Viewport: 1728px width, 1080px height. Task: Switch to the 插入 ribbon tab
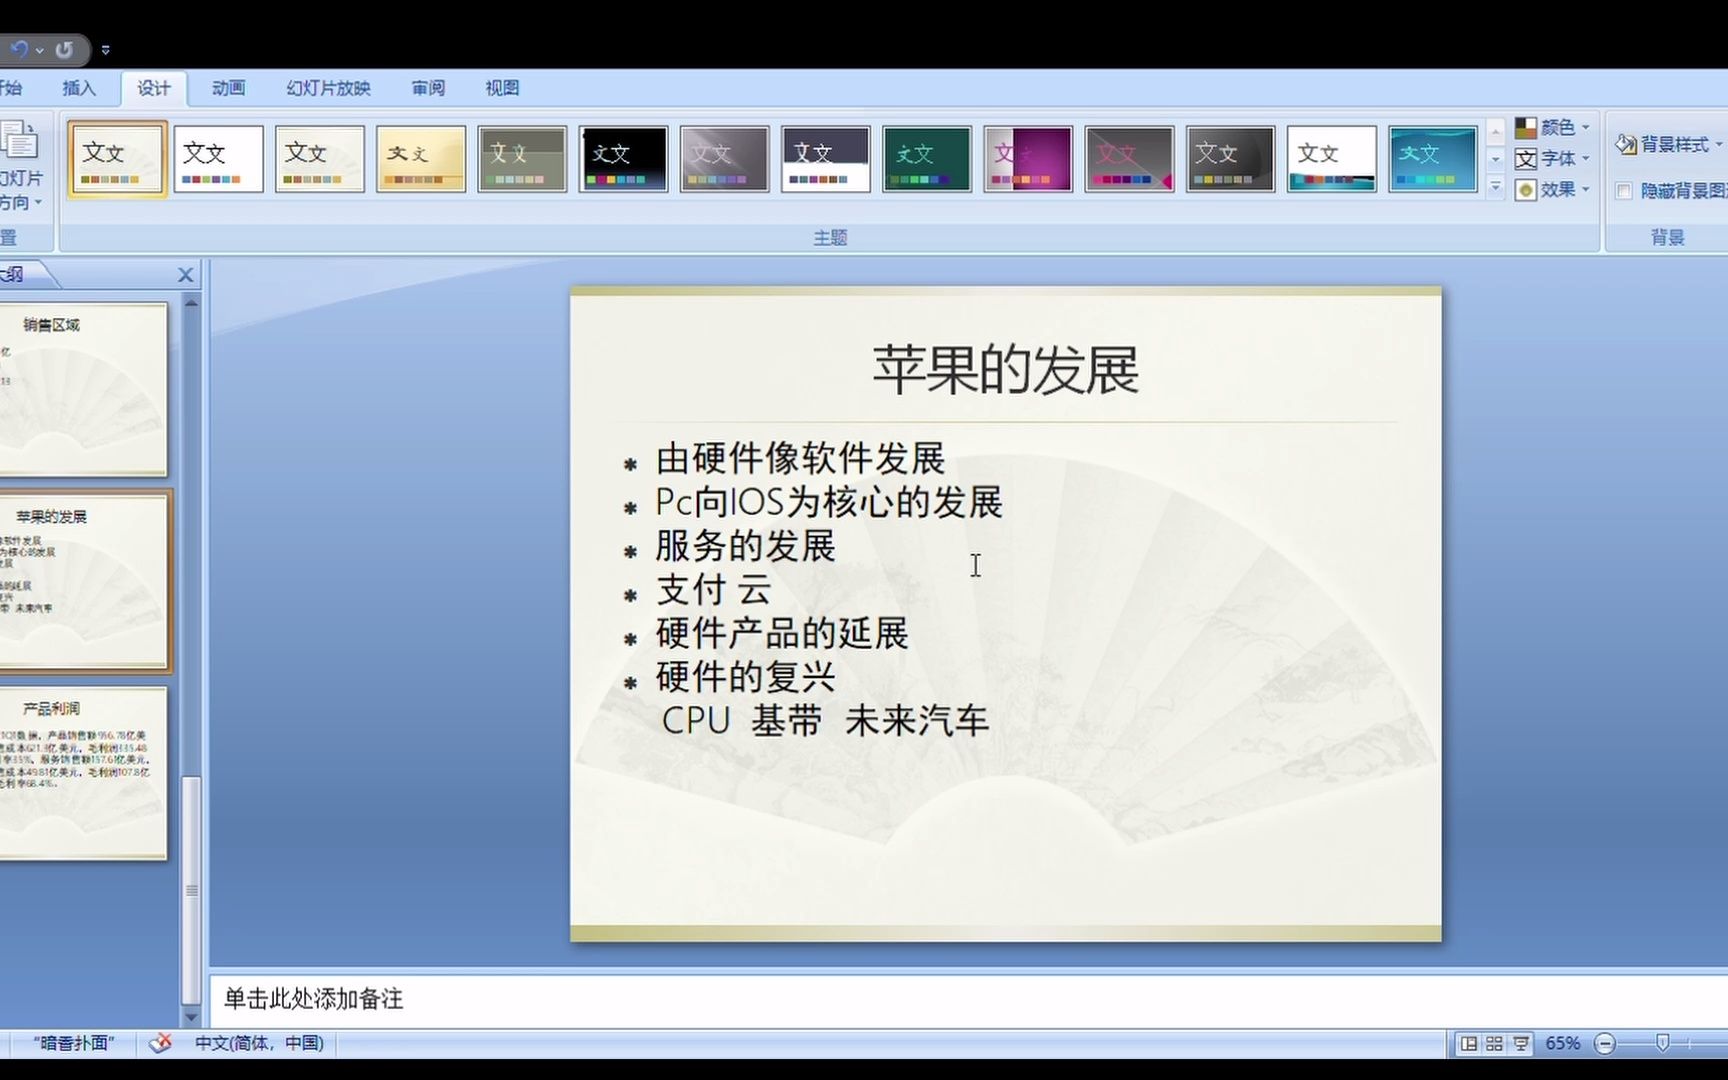click(x=79, y=88)
